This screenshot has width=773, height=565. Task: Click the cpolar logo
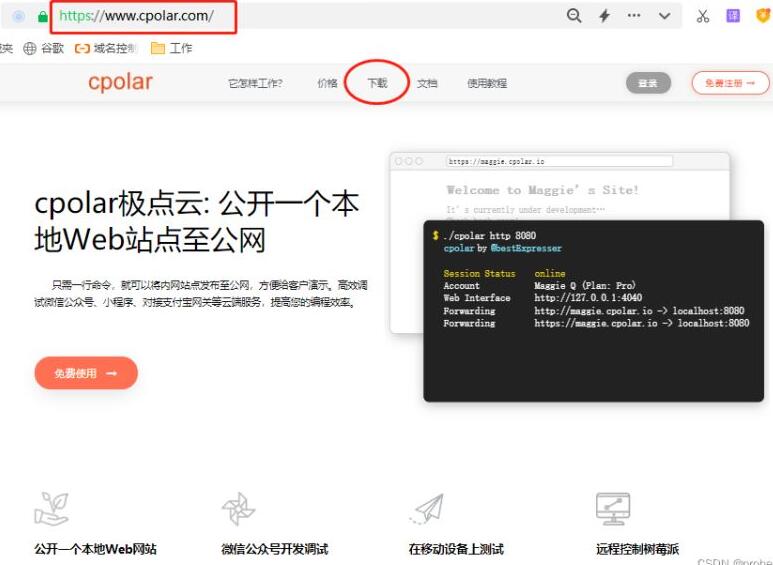(x=120, y=81)
